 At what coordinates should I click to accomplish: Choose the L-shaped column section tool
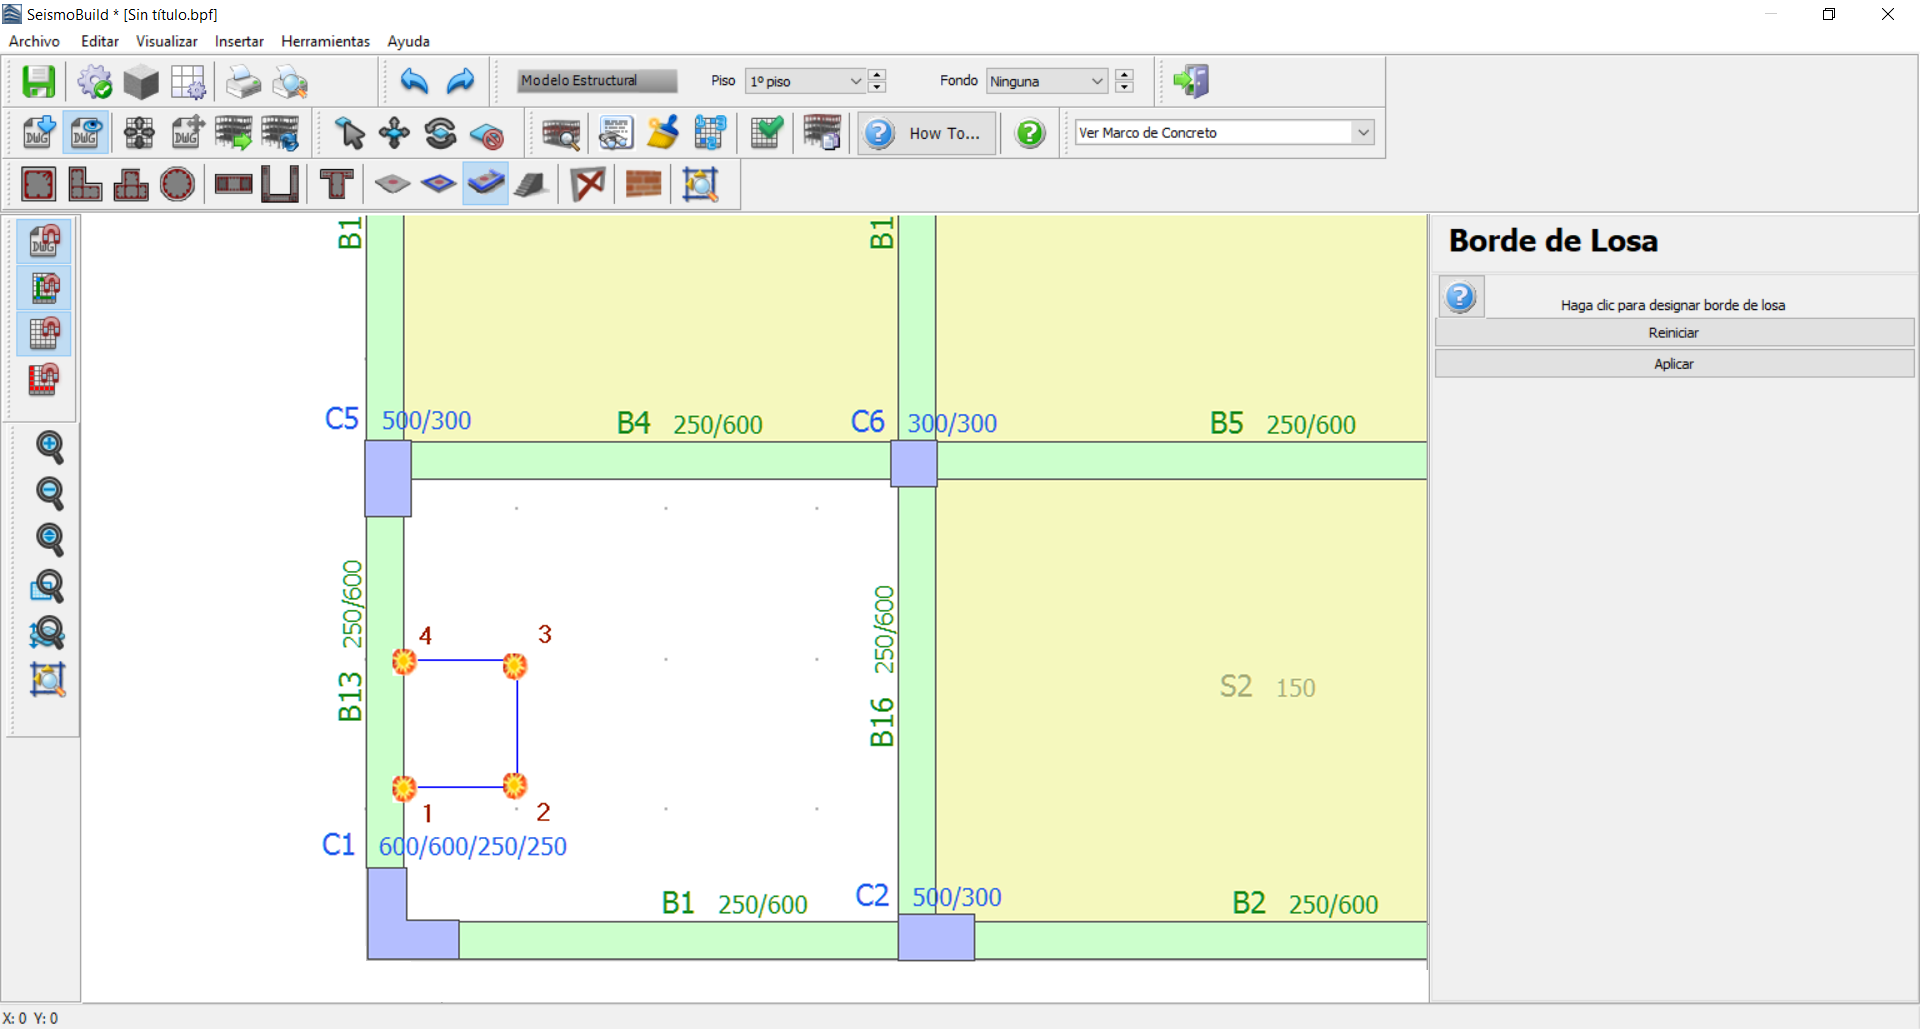[85, 184]
